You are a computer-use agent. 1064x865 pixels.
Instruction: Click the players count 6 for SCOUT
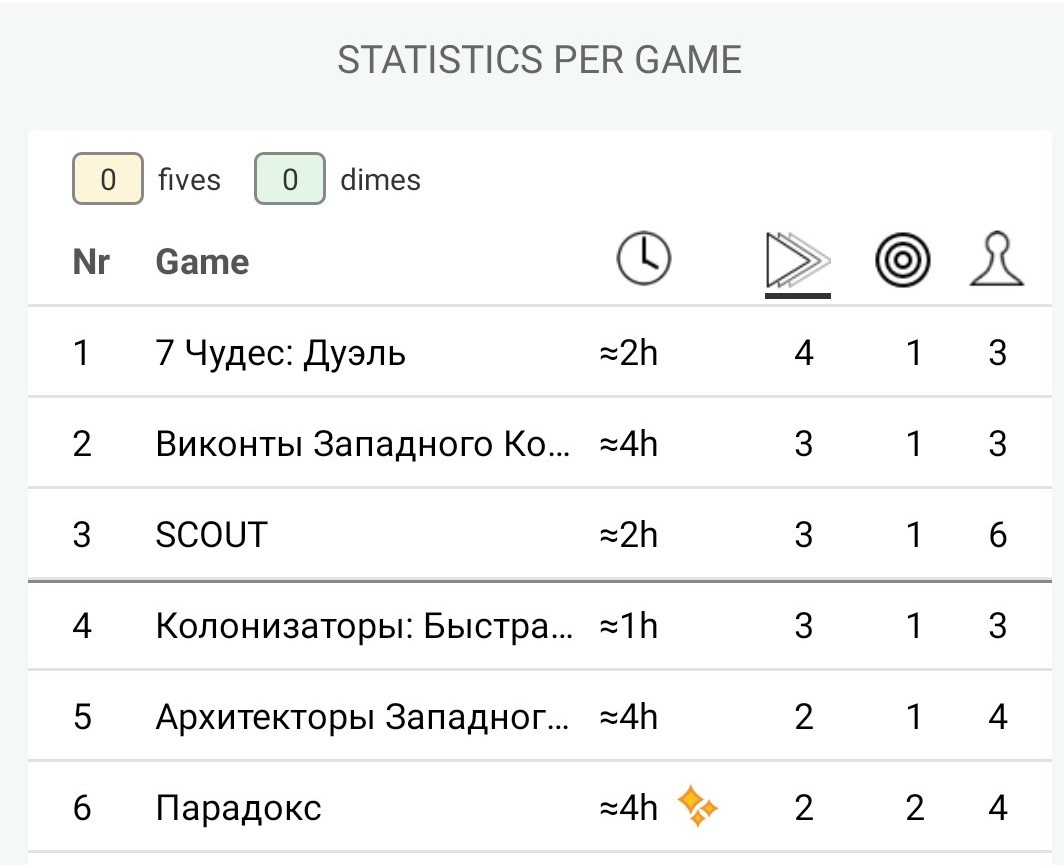[x=997, y=535]
